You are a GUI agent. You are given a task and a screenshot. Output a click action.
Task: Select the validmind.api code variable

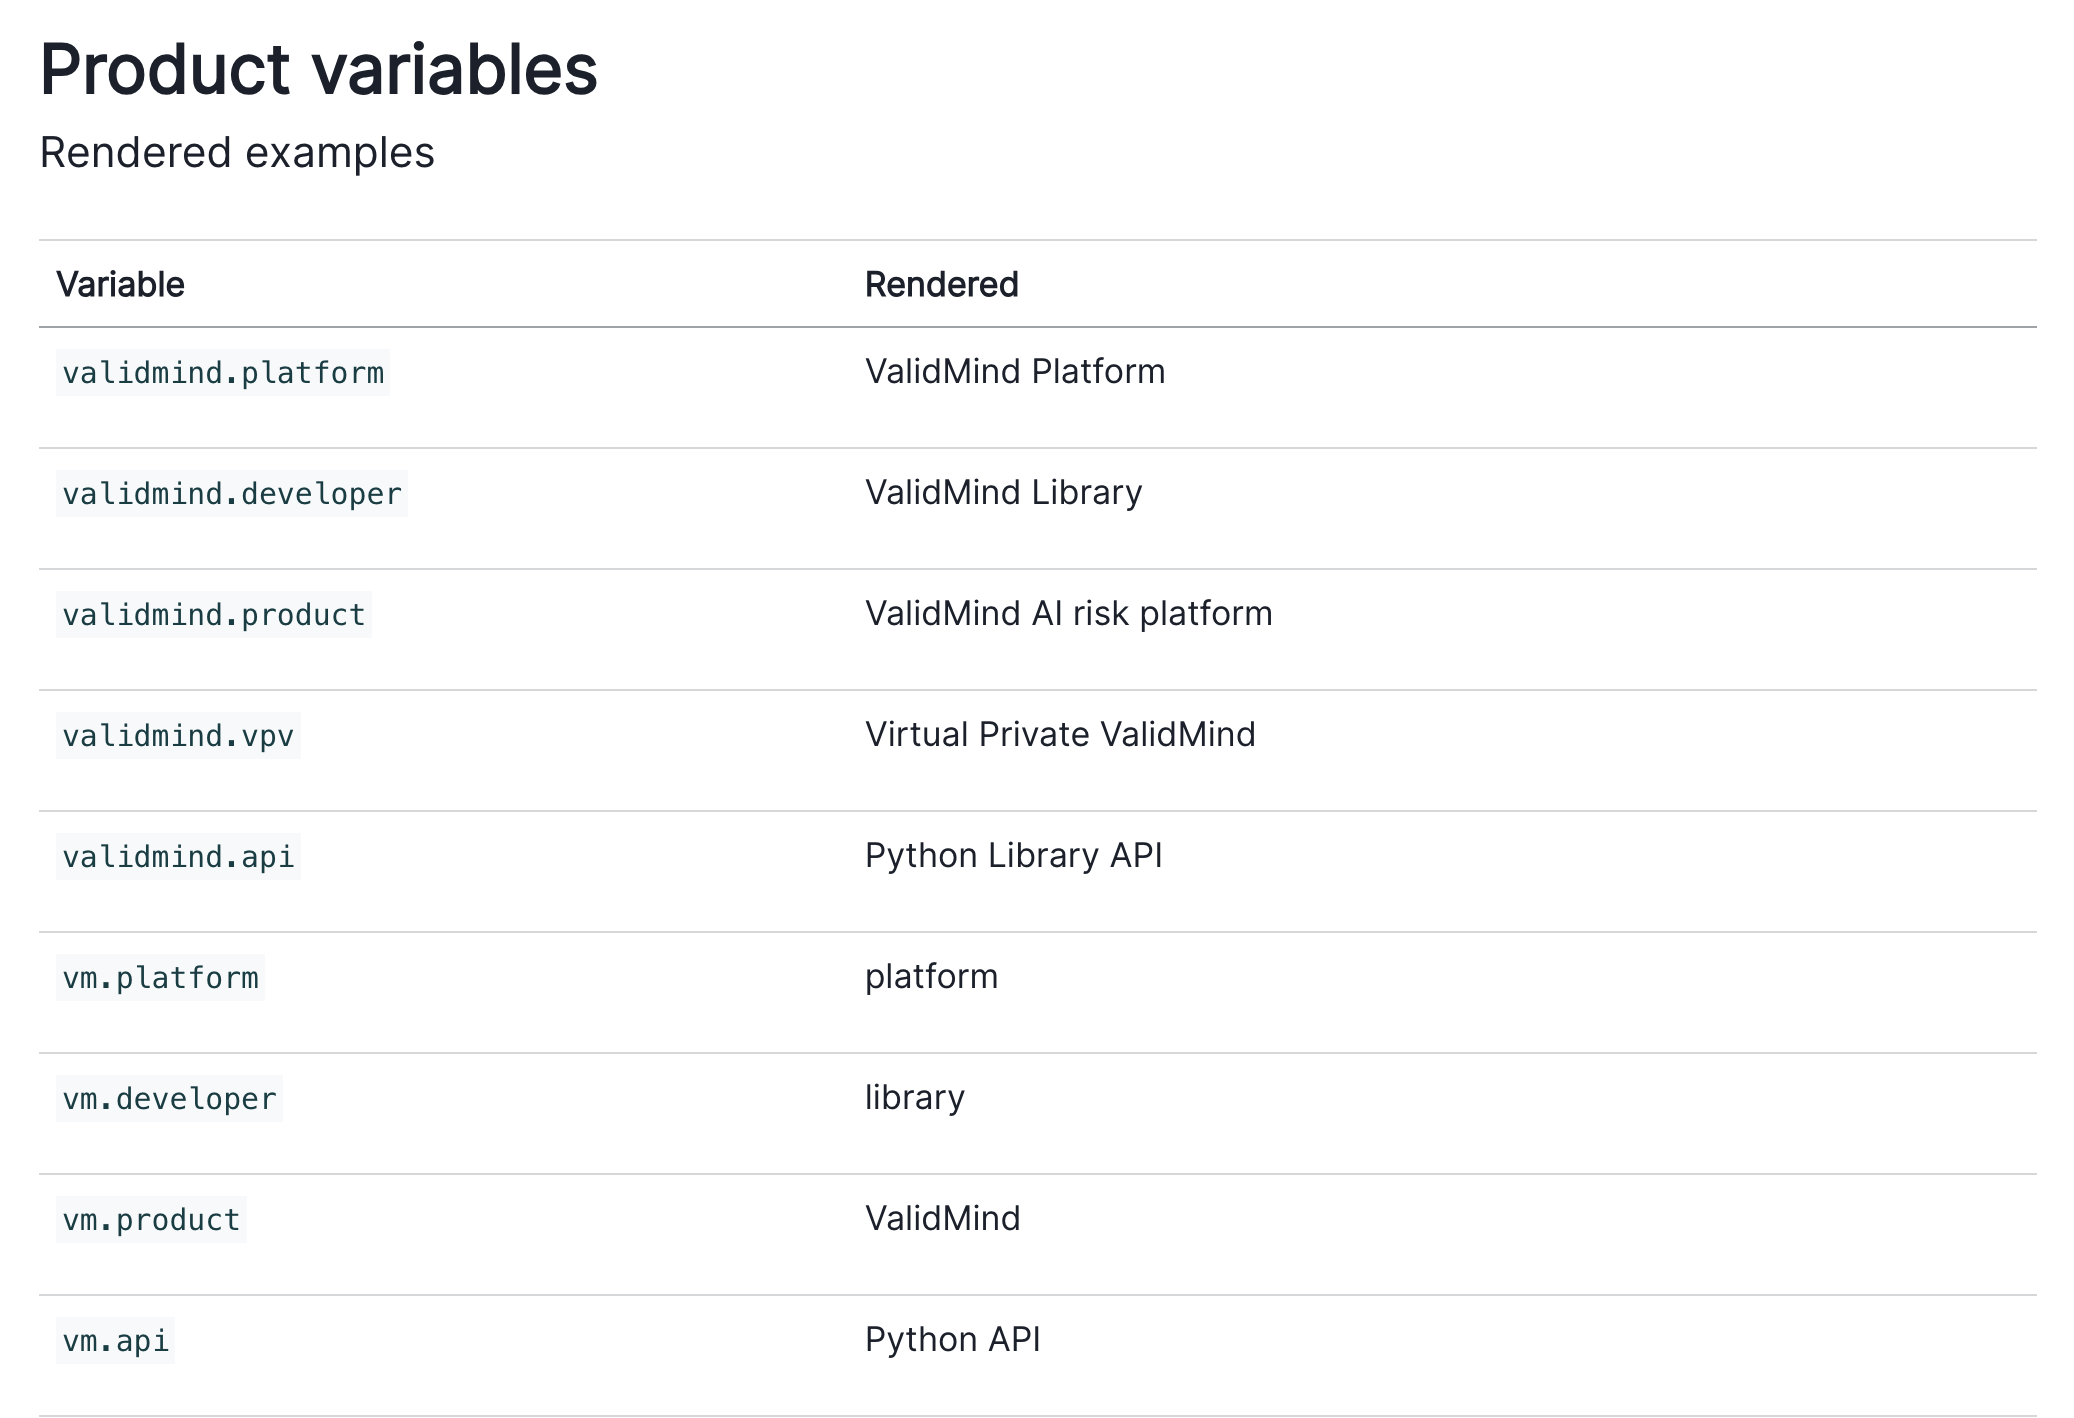pos(178,857)
